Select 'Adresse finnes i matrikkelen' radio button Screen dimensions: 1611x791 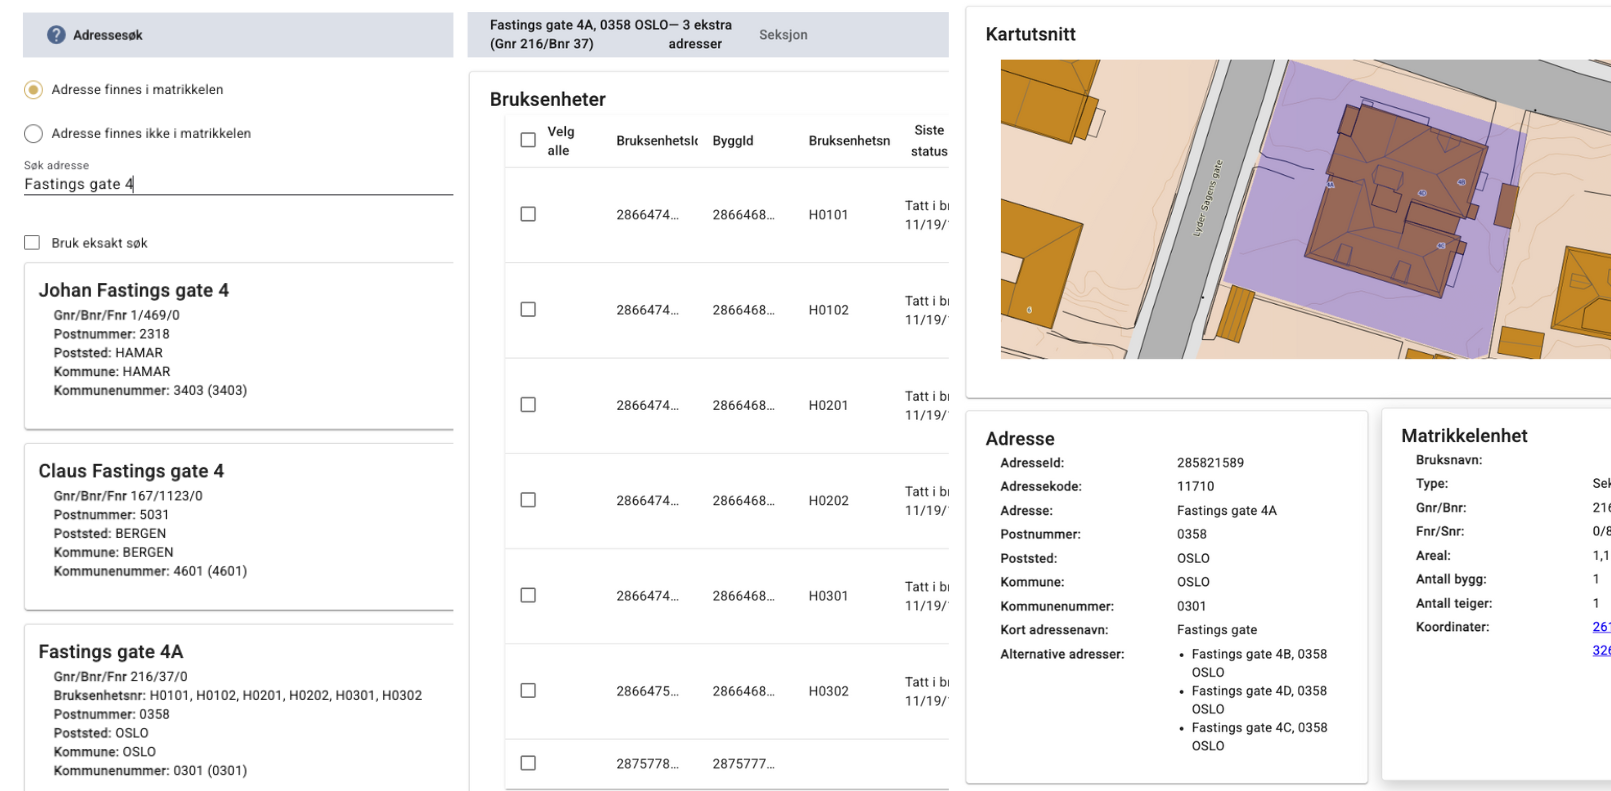[34, 90]
